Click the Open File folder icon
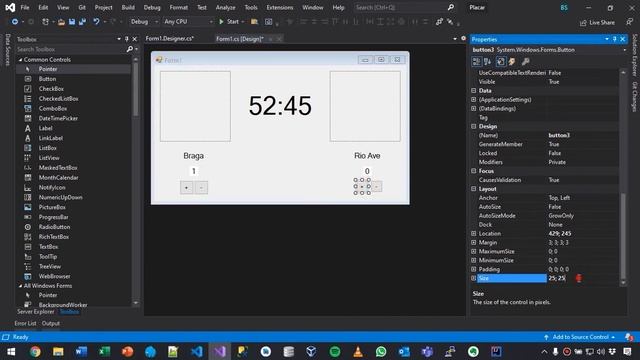 (x=61, y=22)
